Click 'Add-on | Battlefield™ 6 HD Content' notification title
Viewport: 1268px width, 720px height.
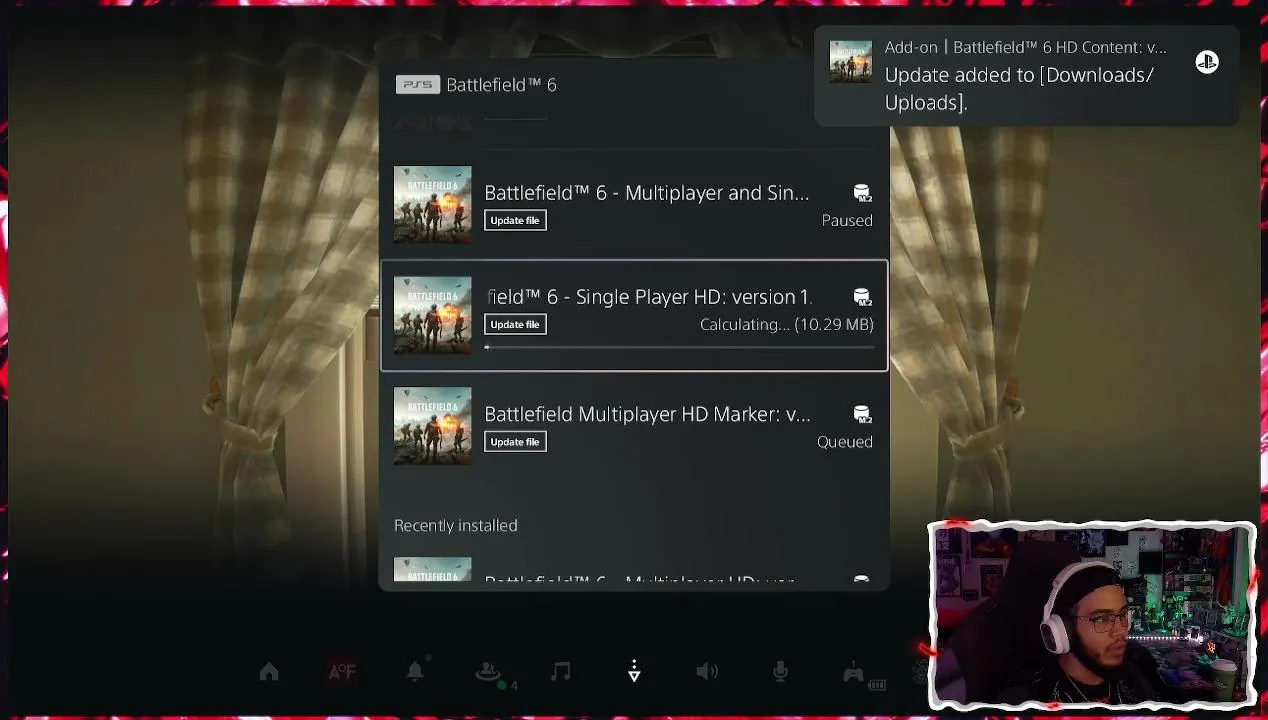click(1025, 47)
